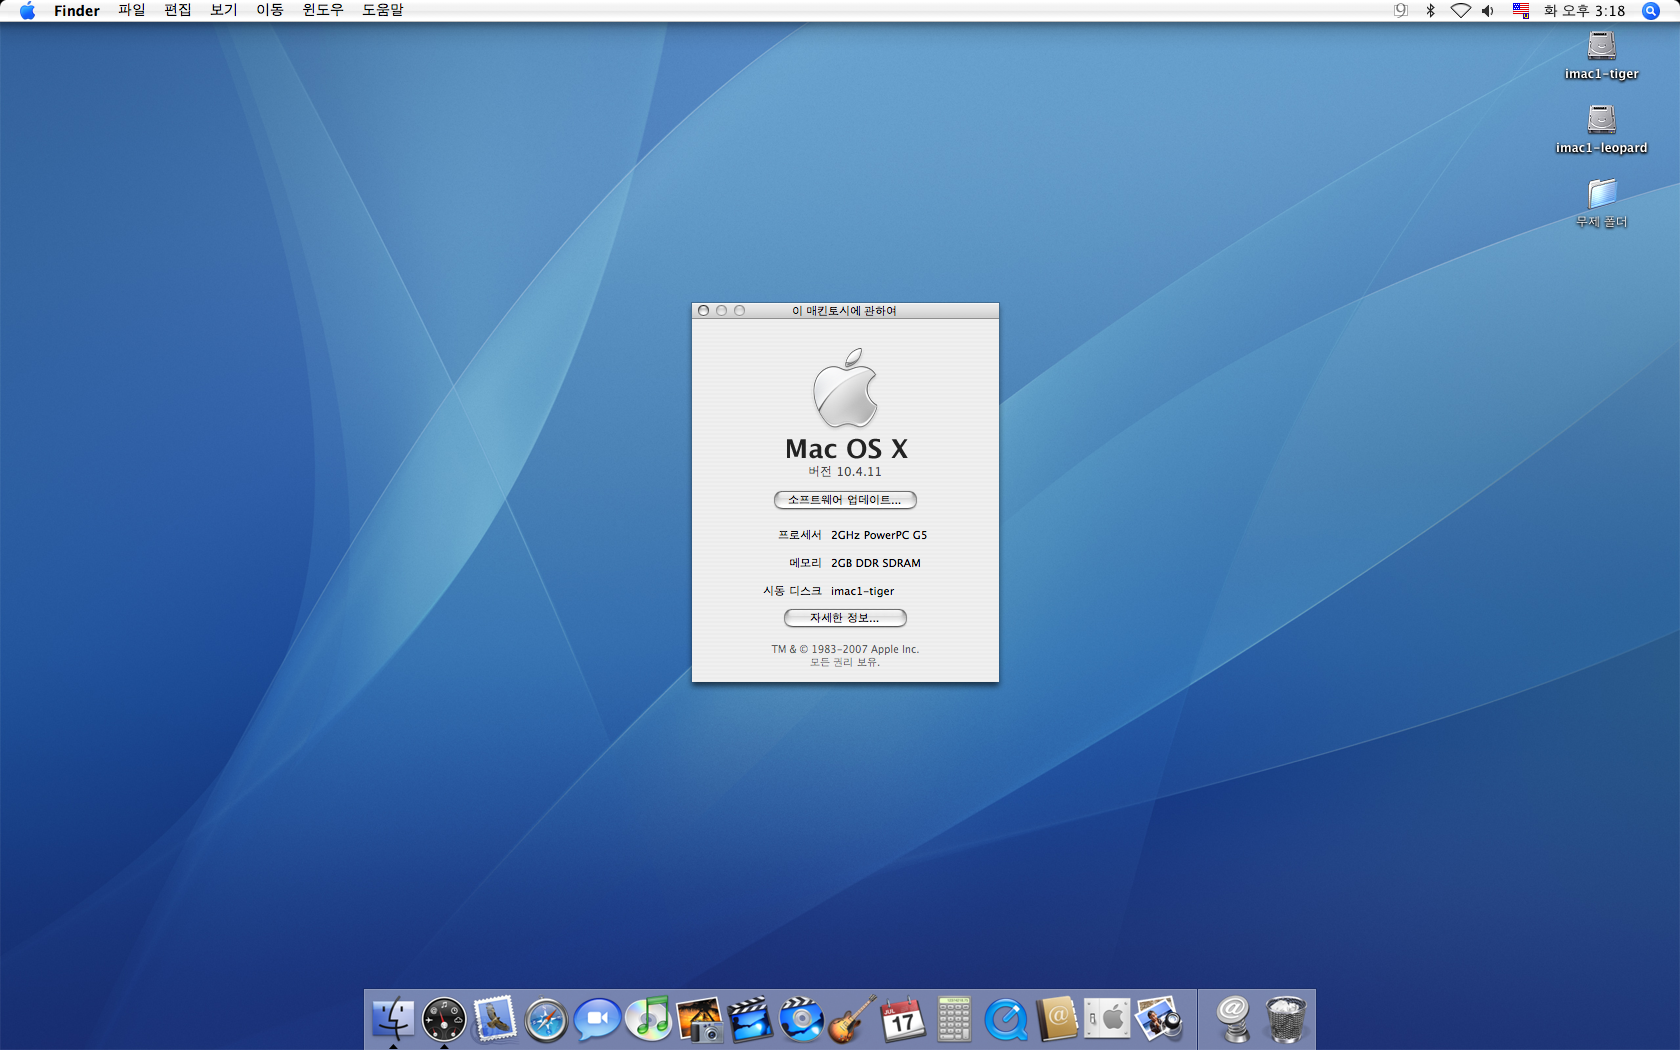Open the 파일 menu
Image resolution: width=1680 pixels, height=1050 pixels.
pos(132,11)
